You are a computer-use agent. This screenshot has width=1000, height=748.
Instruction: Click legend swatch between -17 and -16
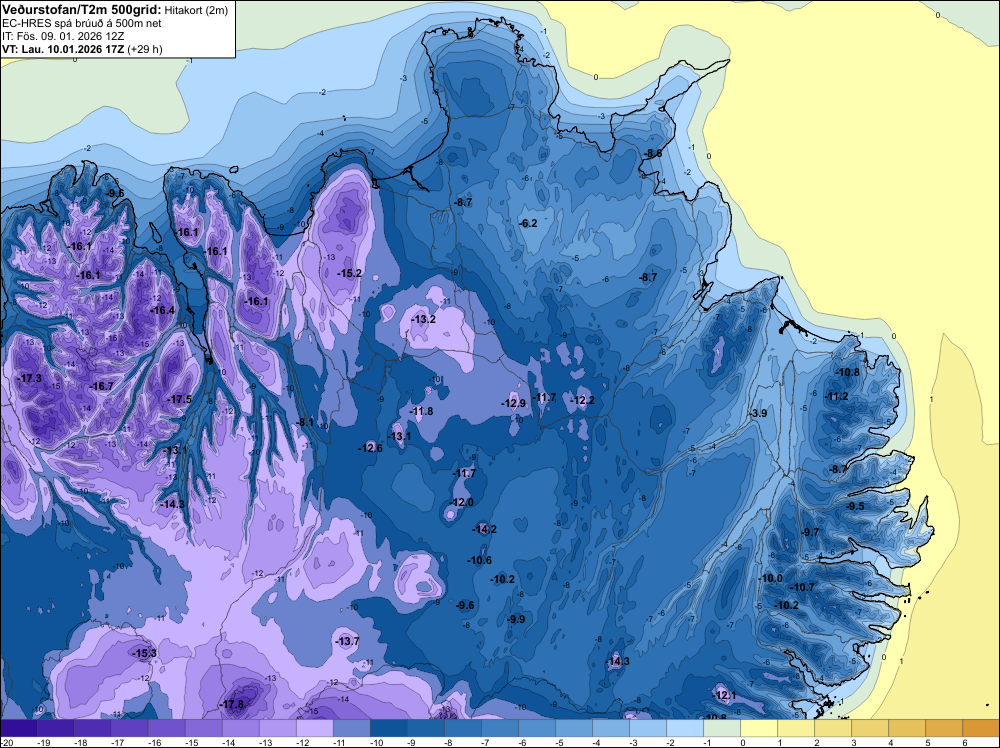pos(130,729)
